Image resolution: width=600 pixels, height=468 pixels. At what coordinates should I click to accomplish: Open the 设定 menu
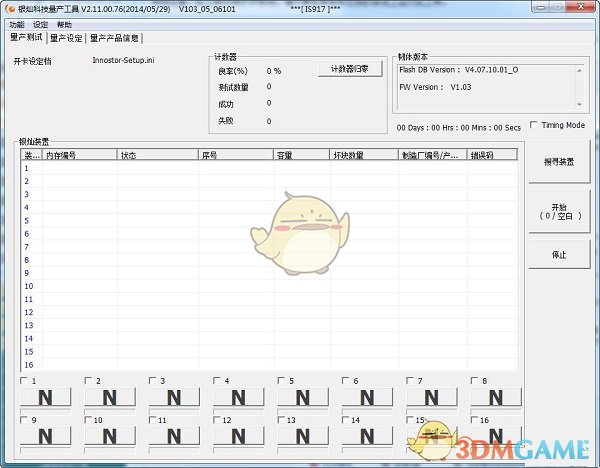[x=40, y=25]
